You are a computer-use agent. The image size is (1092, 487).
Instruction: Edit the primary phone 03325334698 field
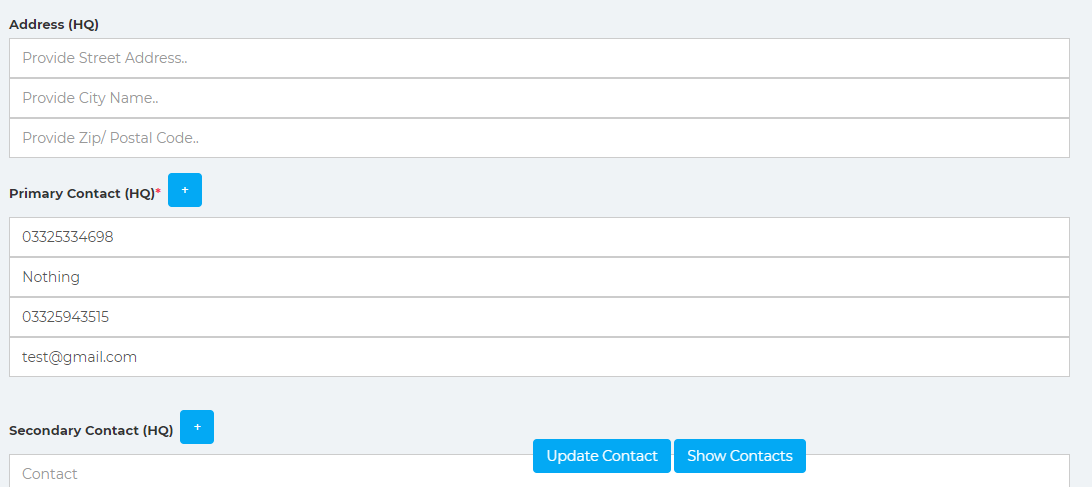pos(539,237)
